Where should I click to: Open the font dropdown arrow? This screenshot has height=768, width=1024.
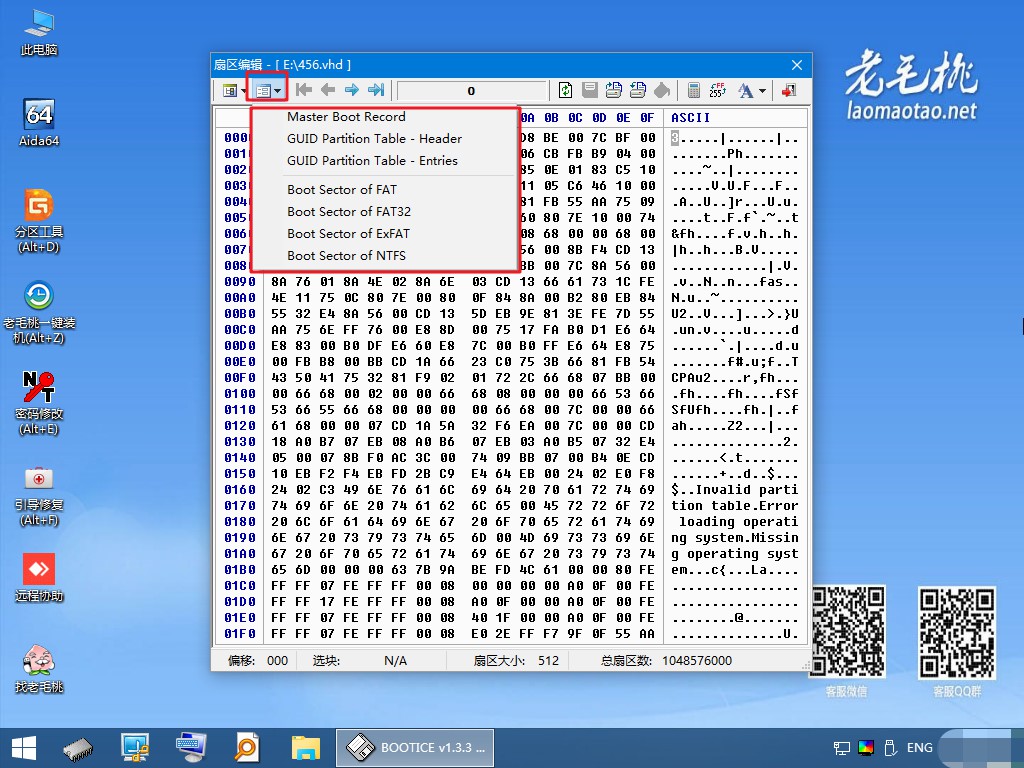coord(762,91)
